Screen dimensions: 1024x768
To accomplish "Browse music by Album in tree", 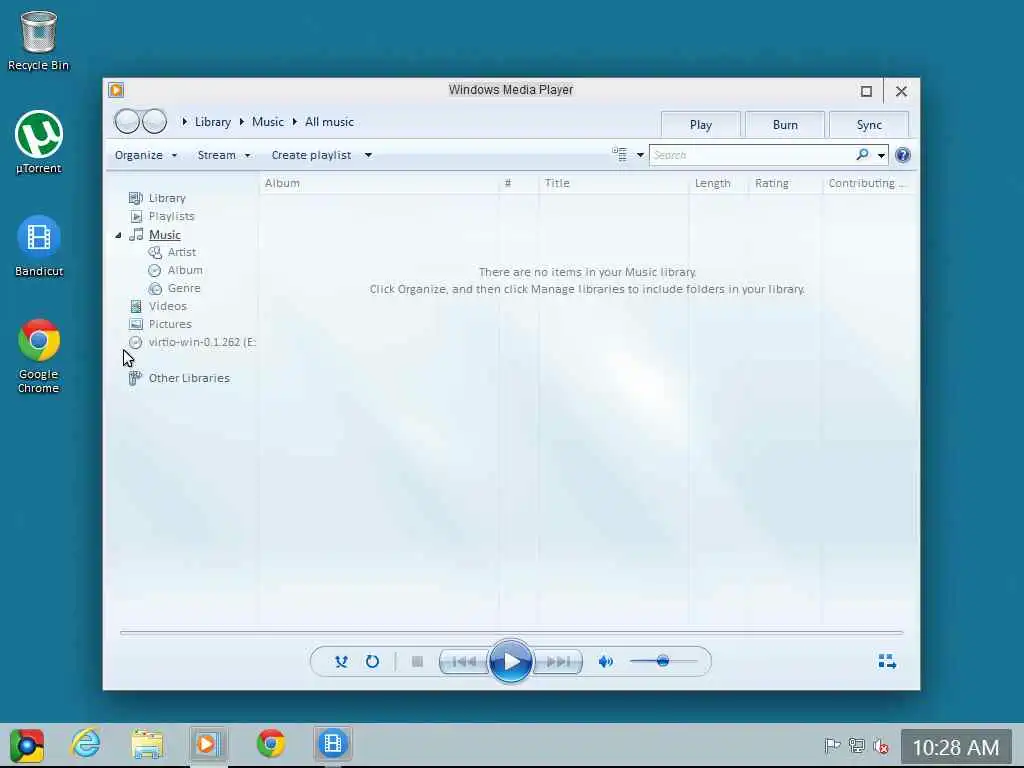I will 185,270.
